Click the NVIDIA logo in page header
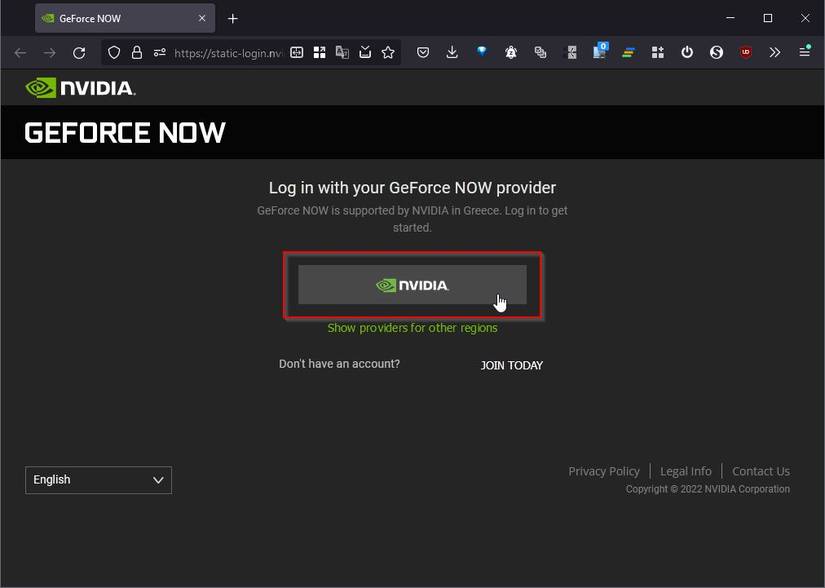 81,88
